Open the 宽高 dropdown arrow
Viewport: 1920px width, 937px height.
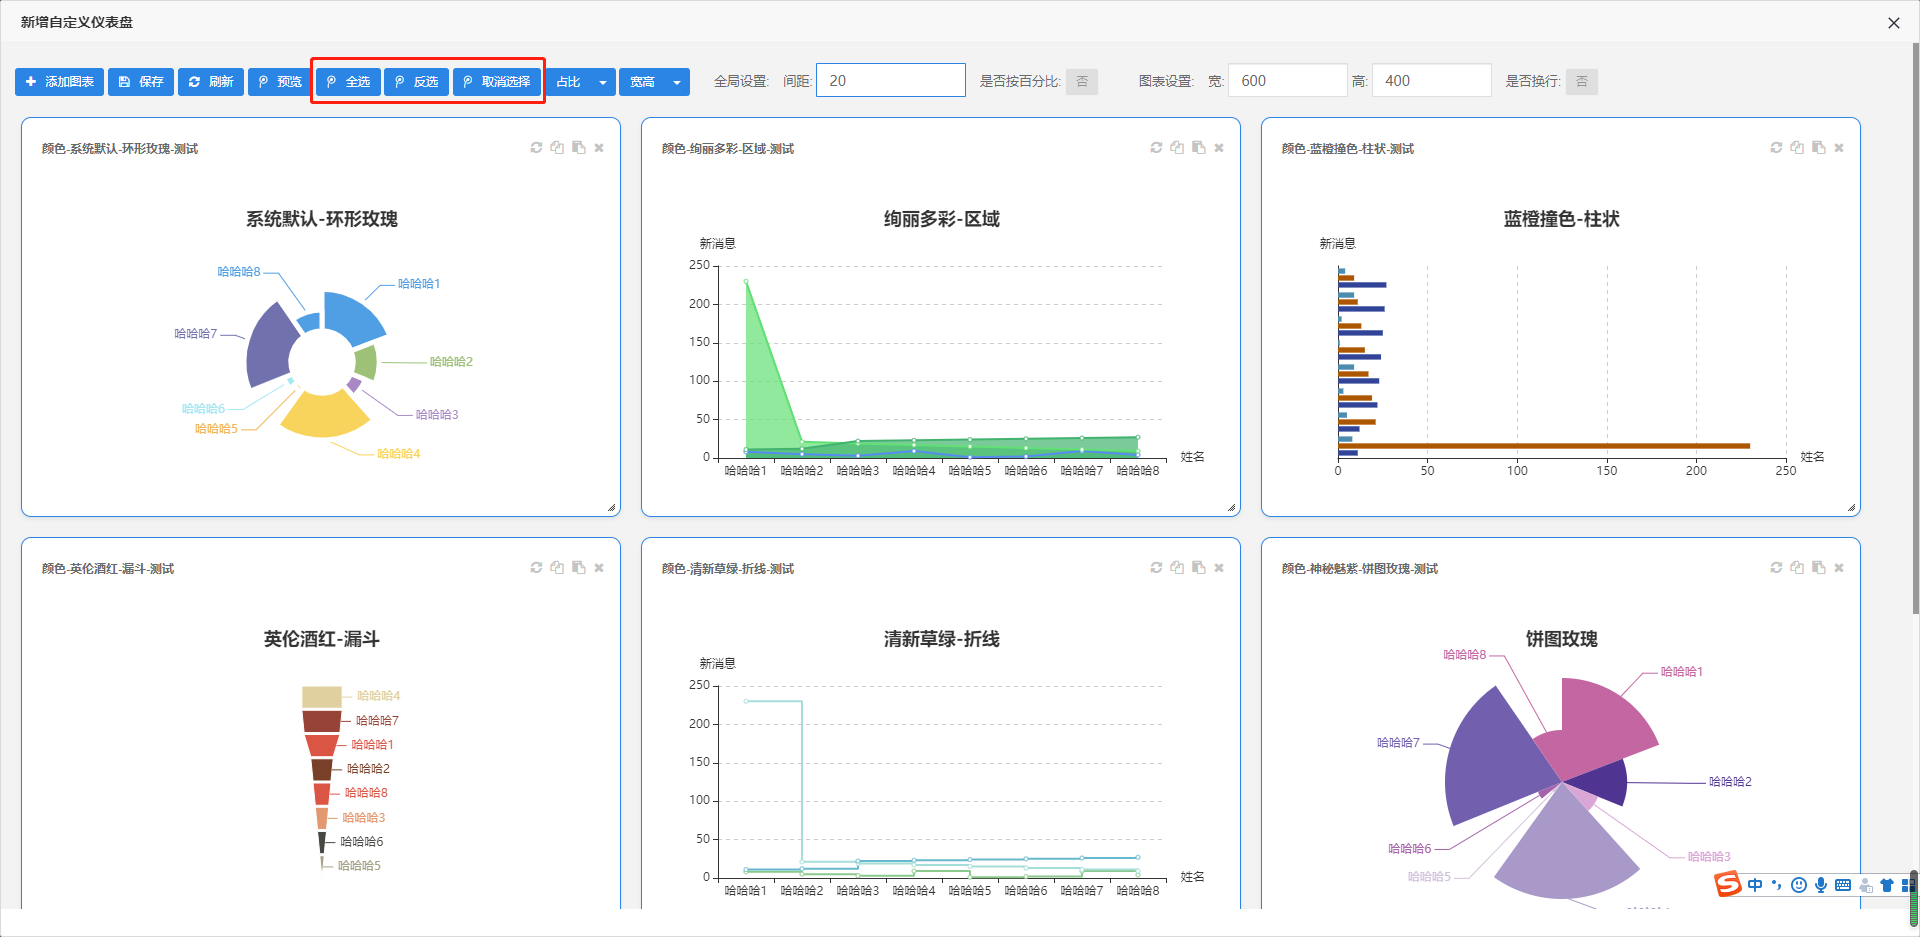point(677,82)
